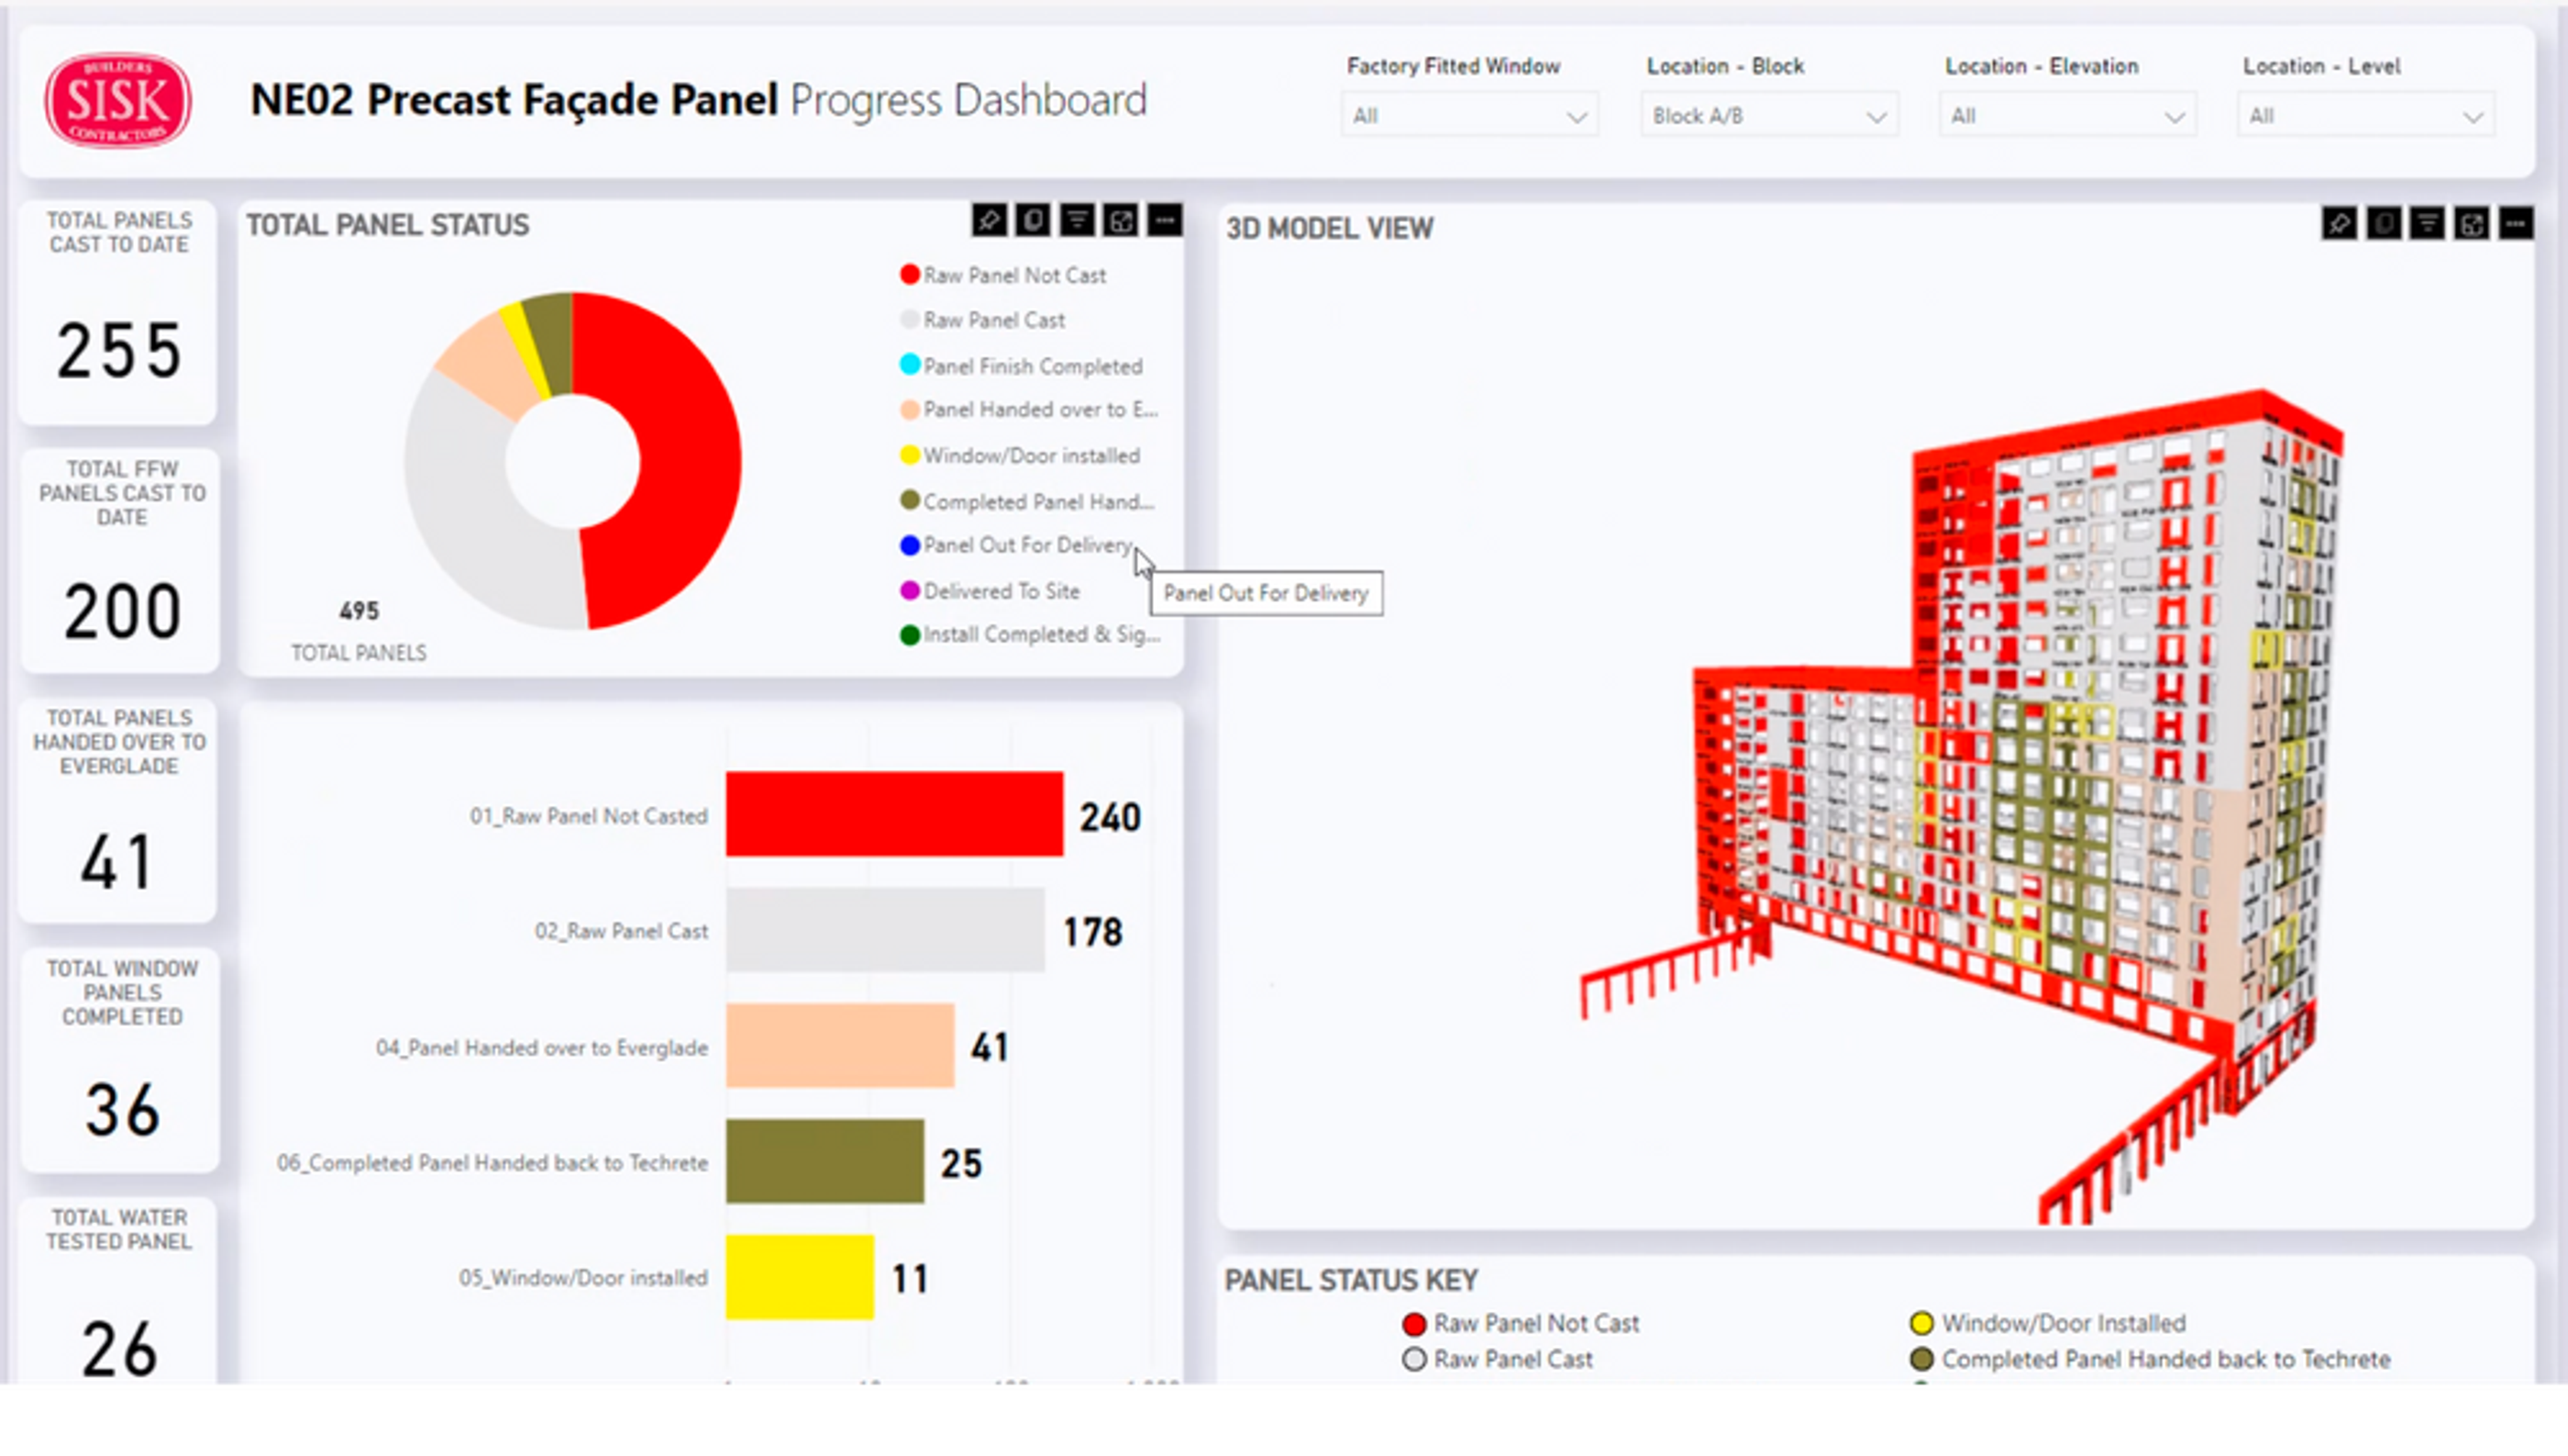This screenshot has height=1456, width=2568.
Task: Click the 02_Raw Panel Cast axis label
Action: point(621,931)
